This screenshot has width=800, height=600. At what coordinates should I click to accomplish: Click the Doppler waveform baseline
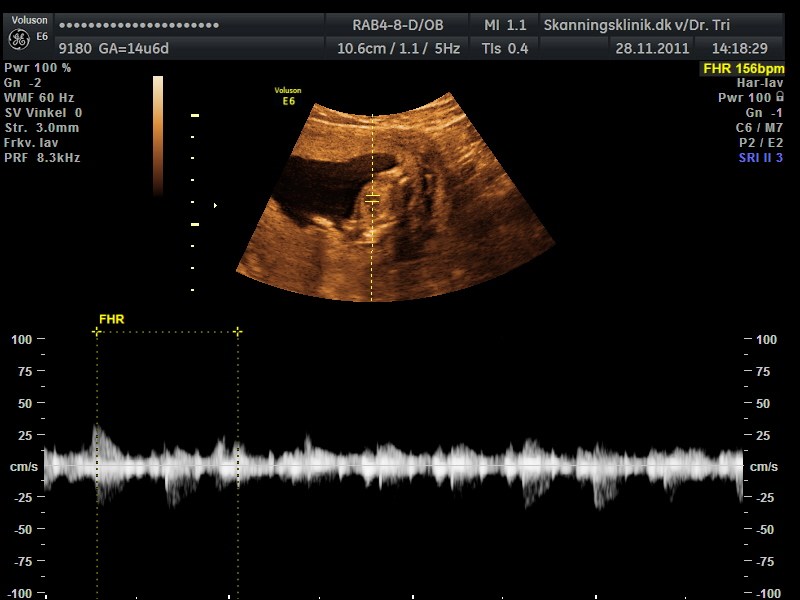pos(400,467)
